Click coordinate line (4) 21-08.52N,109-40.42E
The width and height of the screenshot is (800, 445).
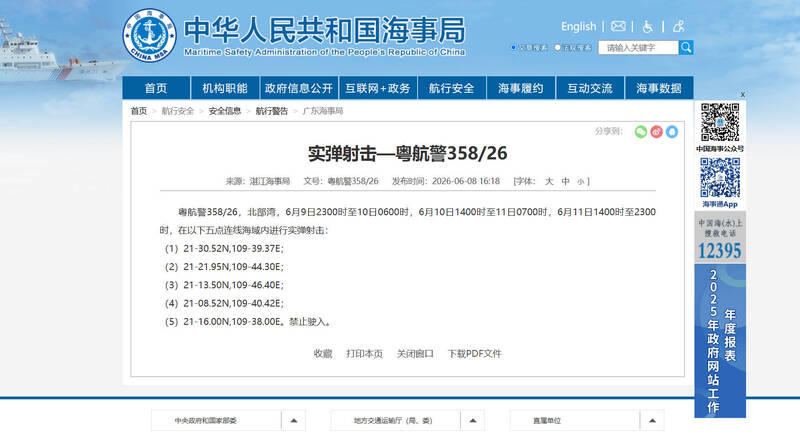(x=224, y=304)
